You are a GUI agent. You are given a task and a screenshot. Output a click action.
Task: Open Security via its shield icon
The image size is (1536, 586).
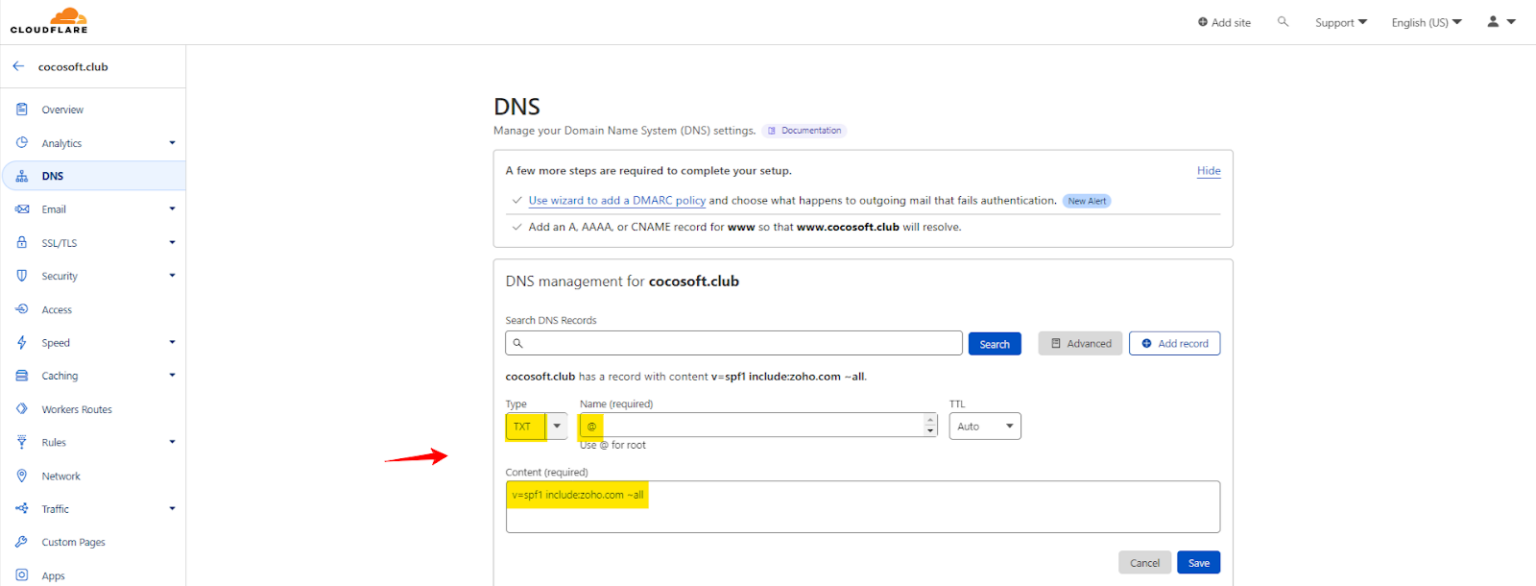point(22,275)
